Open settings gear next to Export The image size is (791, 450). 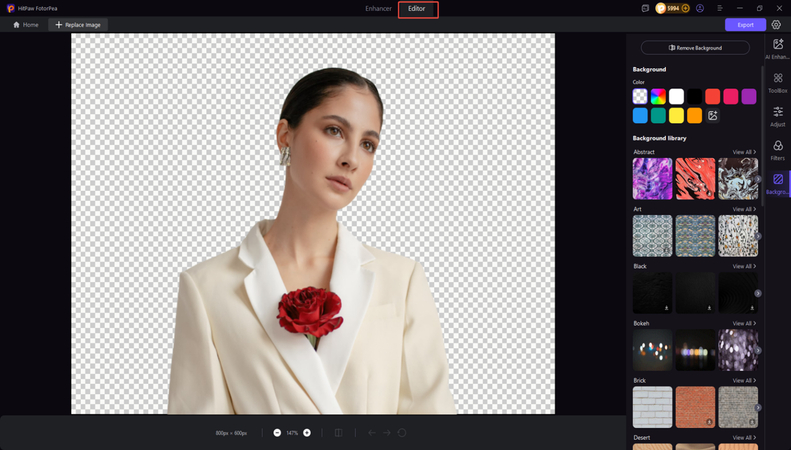[776, 25]
